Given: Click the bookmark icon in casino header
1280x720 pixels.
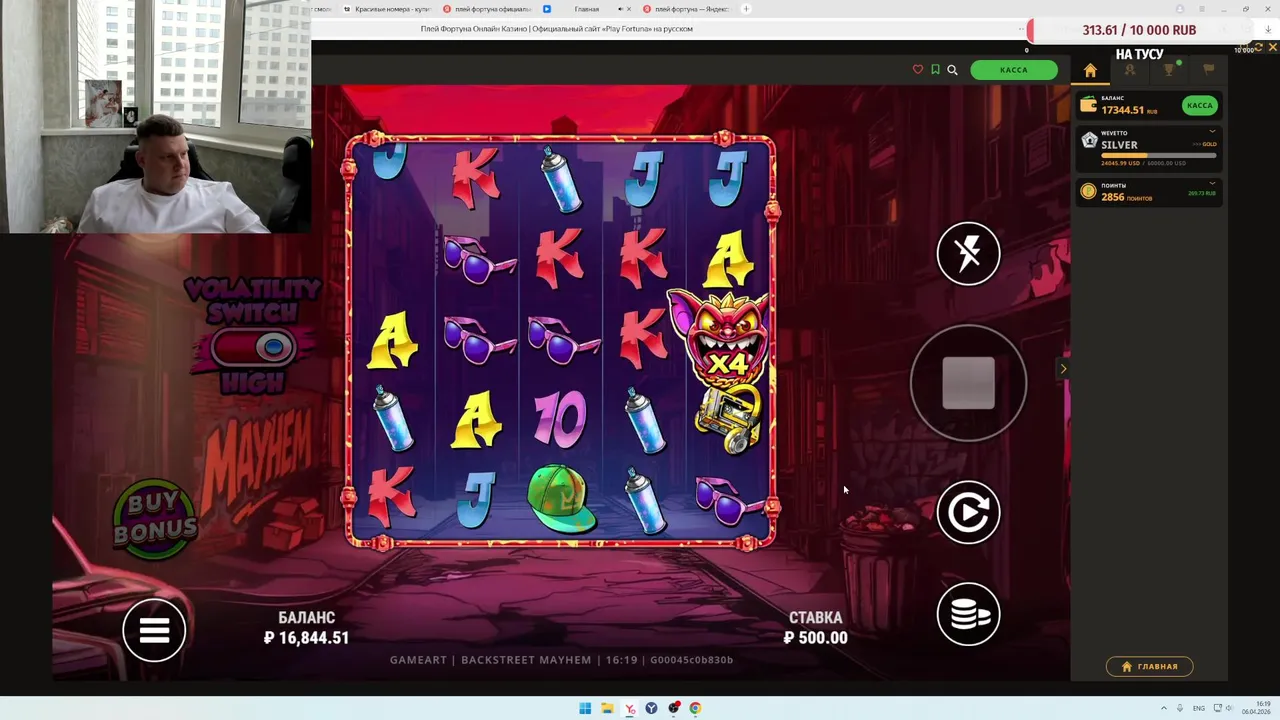Looking at the screenshot, I should (935, 70).
